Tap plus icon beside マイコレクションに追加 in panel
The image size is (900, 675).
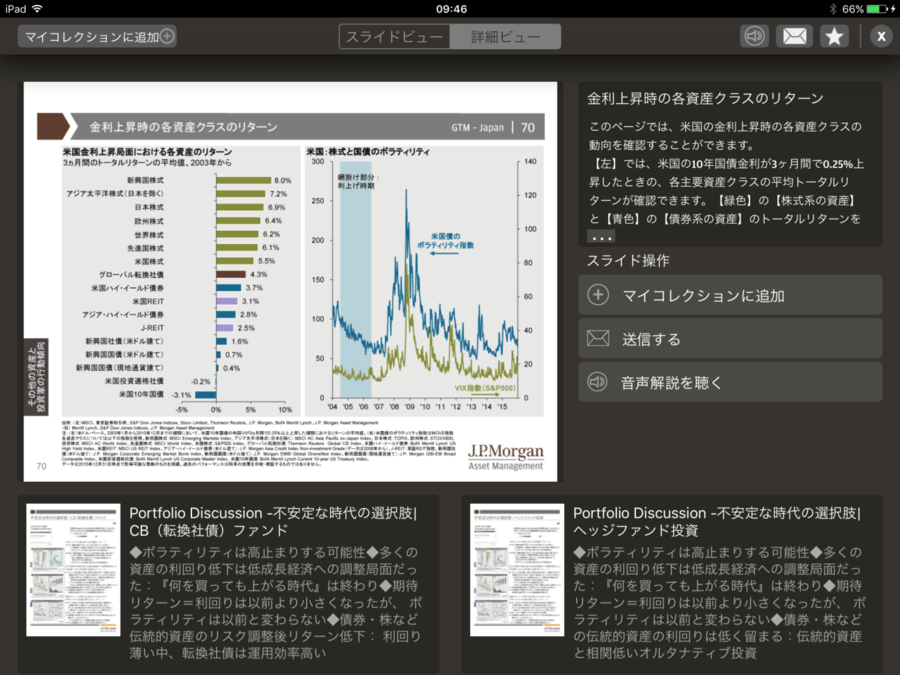point(598,295)
